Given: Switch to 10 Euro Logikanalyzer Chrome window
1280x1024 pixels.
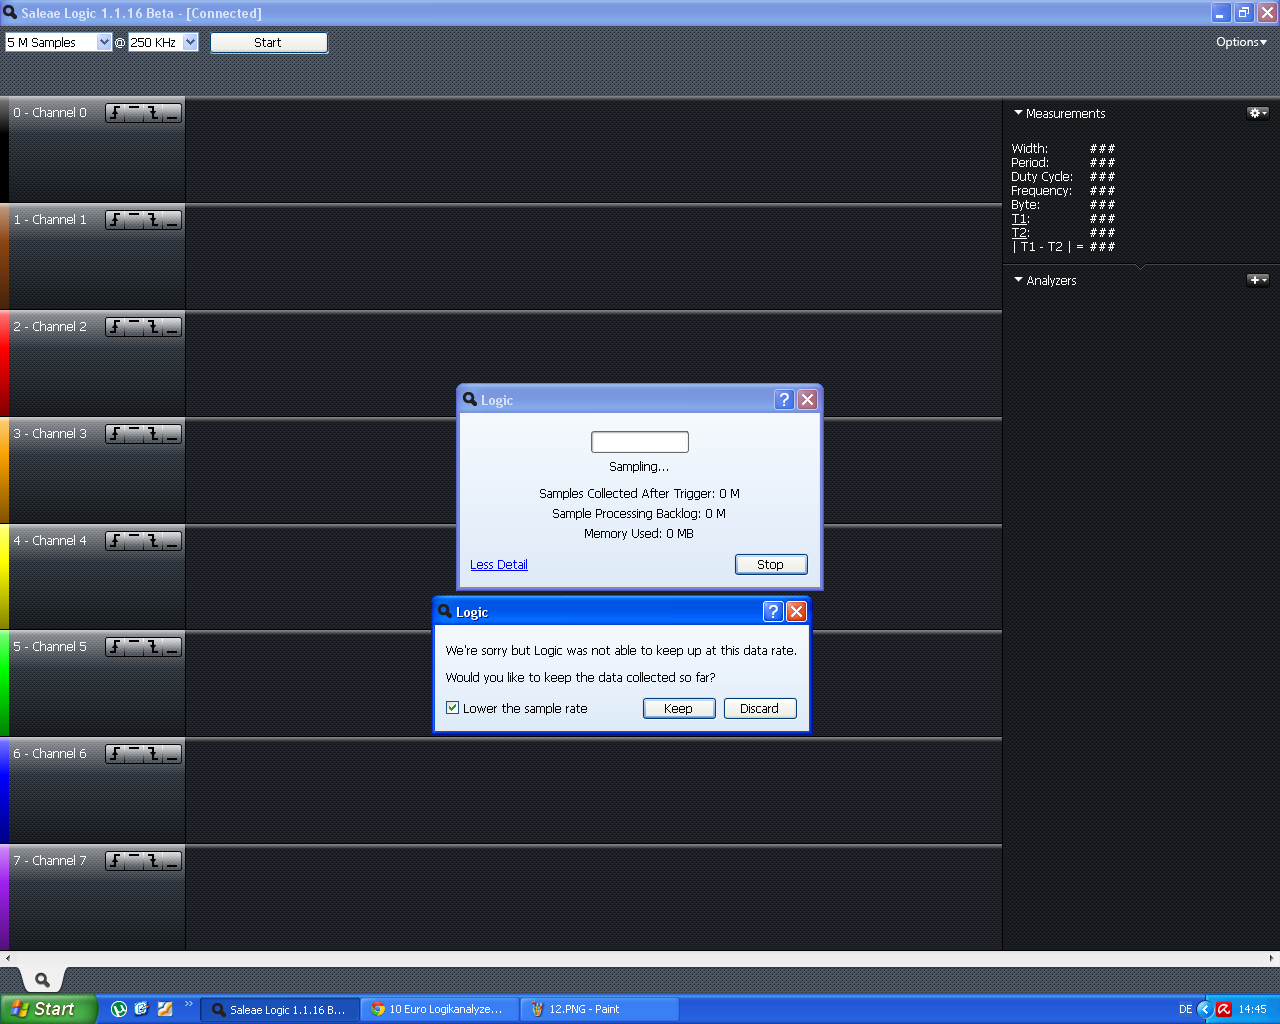Looking at the screenshot, I should coord(440,1009).
